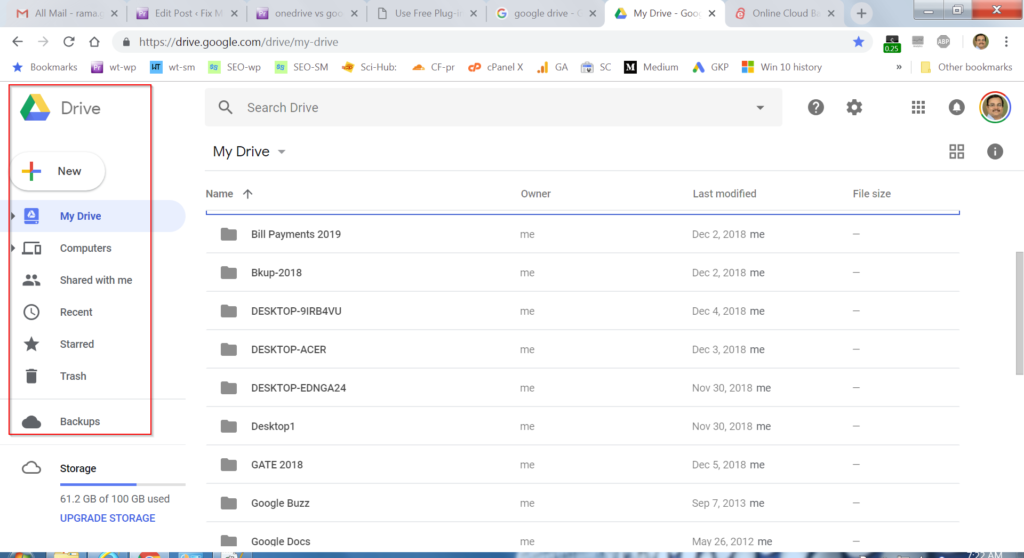Screen dimensions: 1024x558
Task: Open the Settings gear icon
Action: 854,107
